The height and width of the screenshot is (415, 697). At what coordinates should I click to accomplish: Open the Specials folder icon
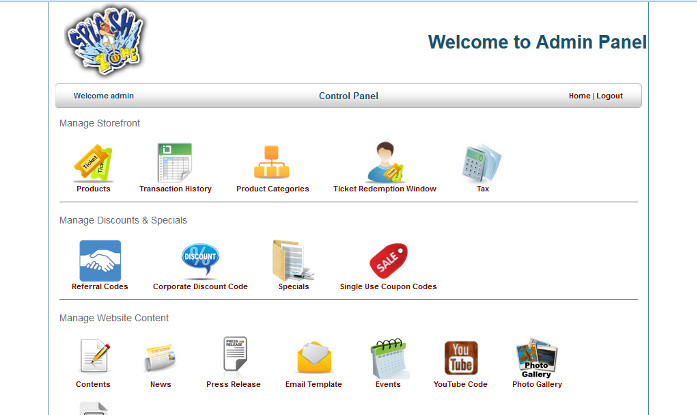(x=293, y=260)
